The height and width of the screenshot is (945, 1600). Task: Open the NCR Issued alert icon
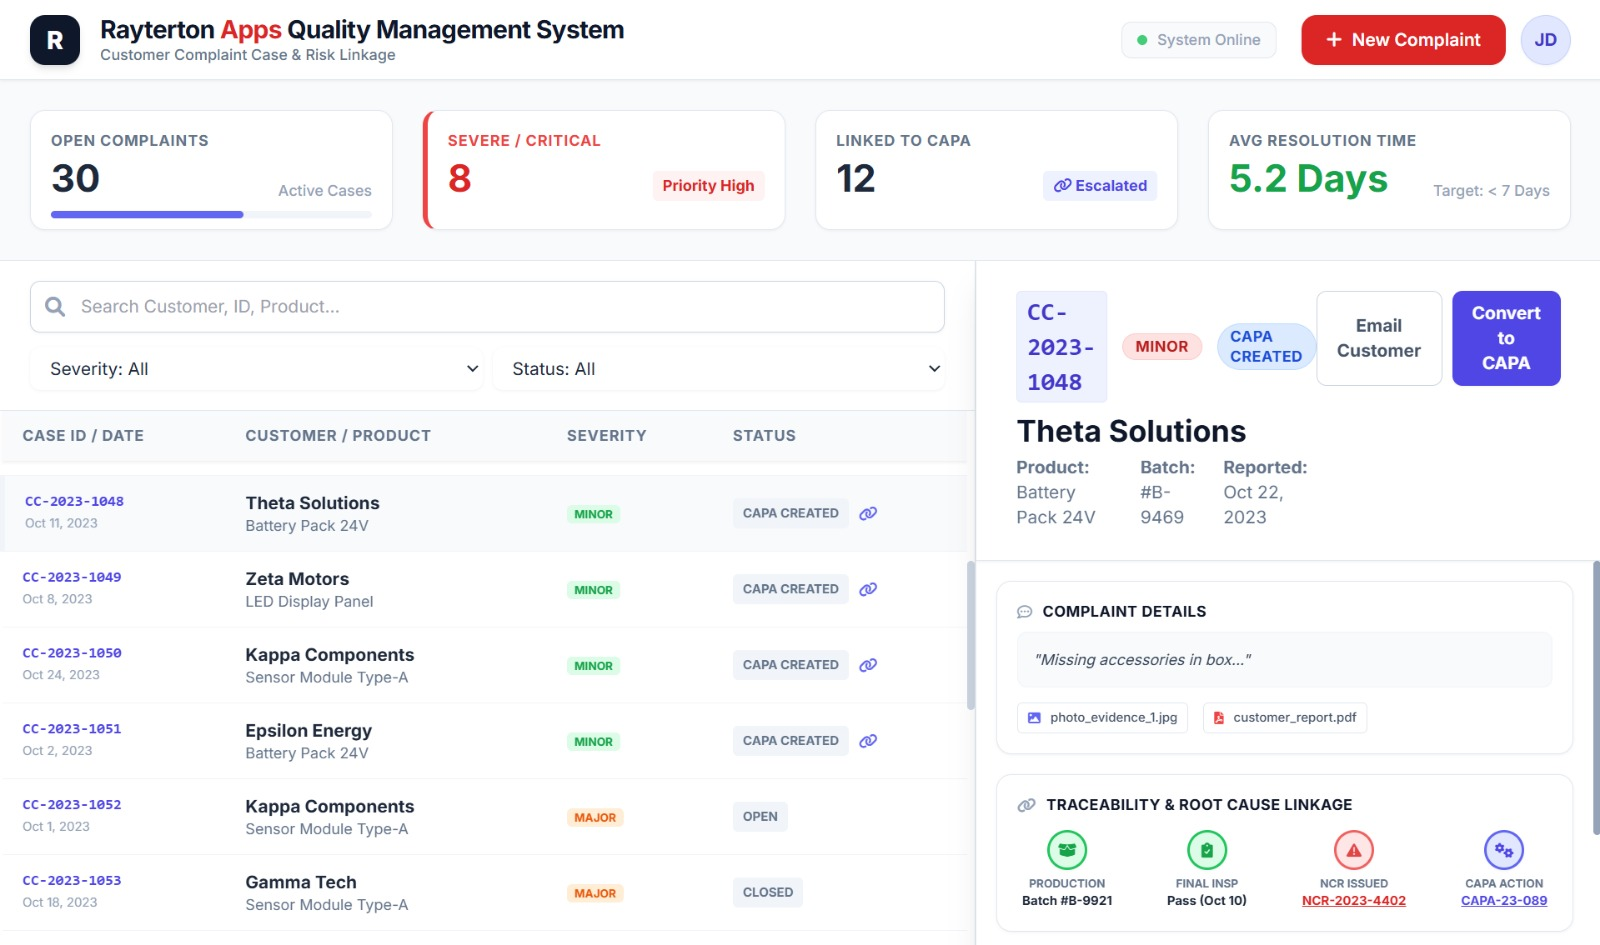coord(1353,850)
